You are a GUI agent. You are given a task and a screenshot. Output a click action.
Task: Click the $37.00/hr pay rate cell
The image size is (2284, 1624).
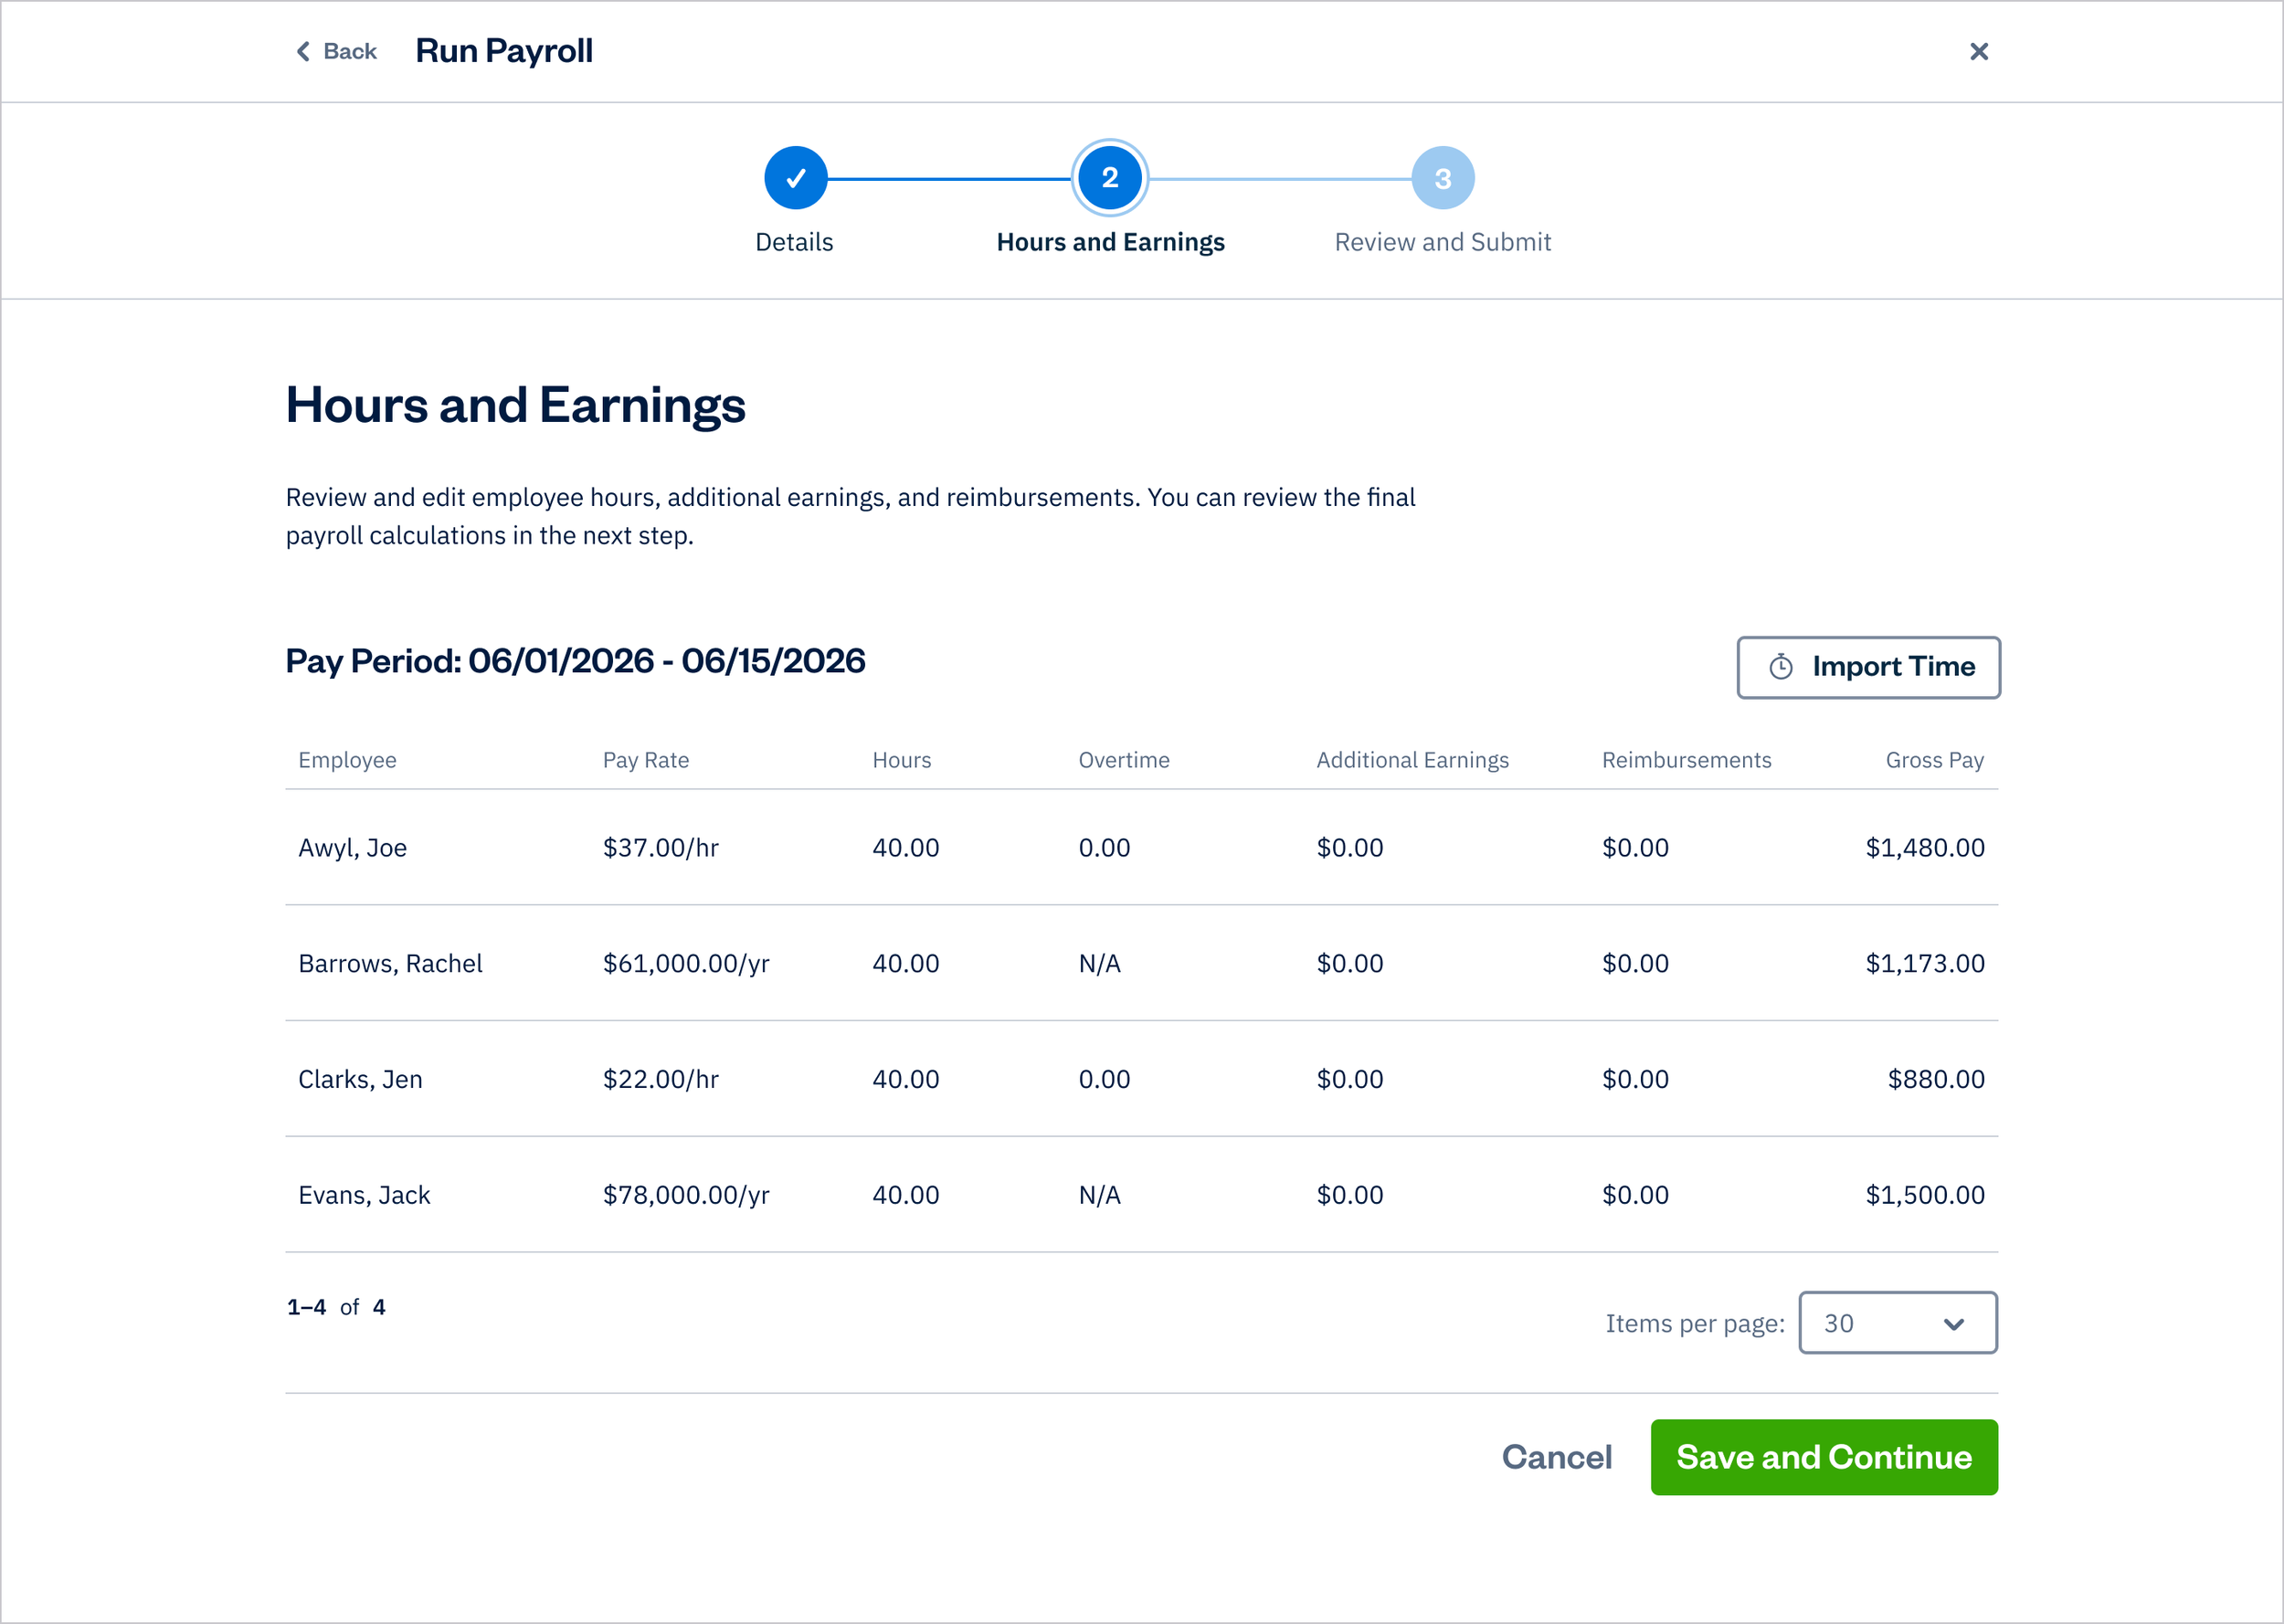(660, 848)
